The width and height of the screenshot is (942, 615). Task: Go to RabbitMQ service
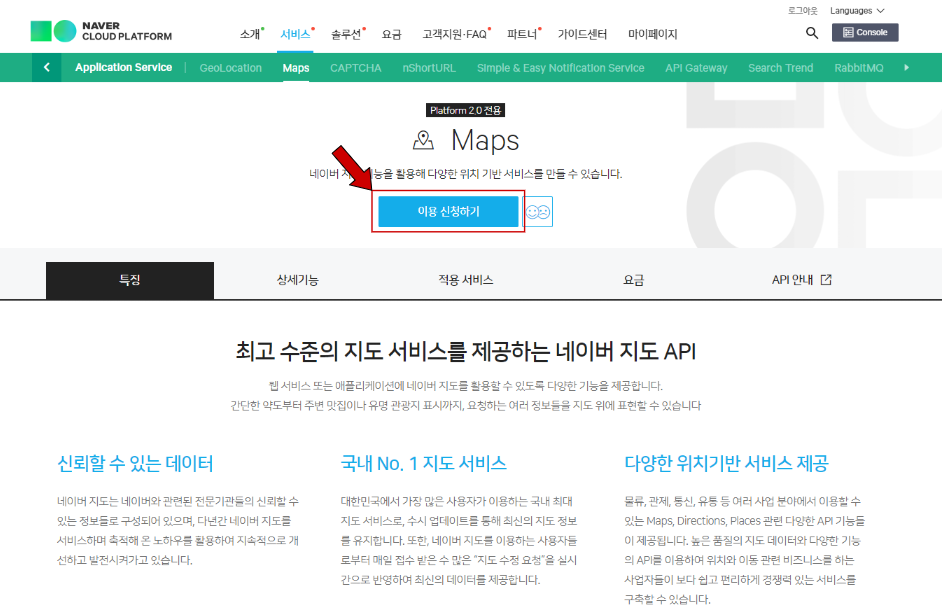click(x=858, y=68)
